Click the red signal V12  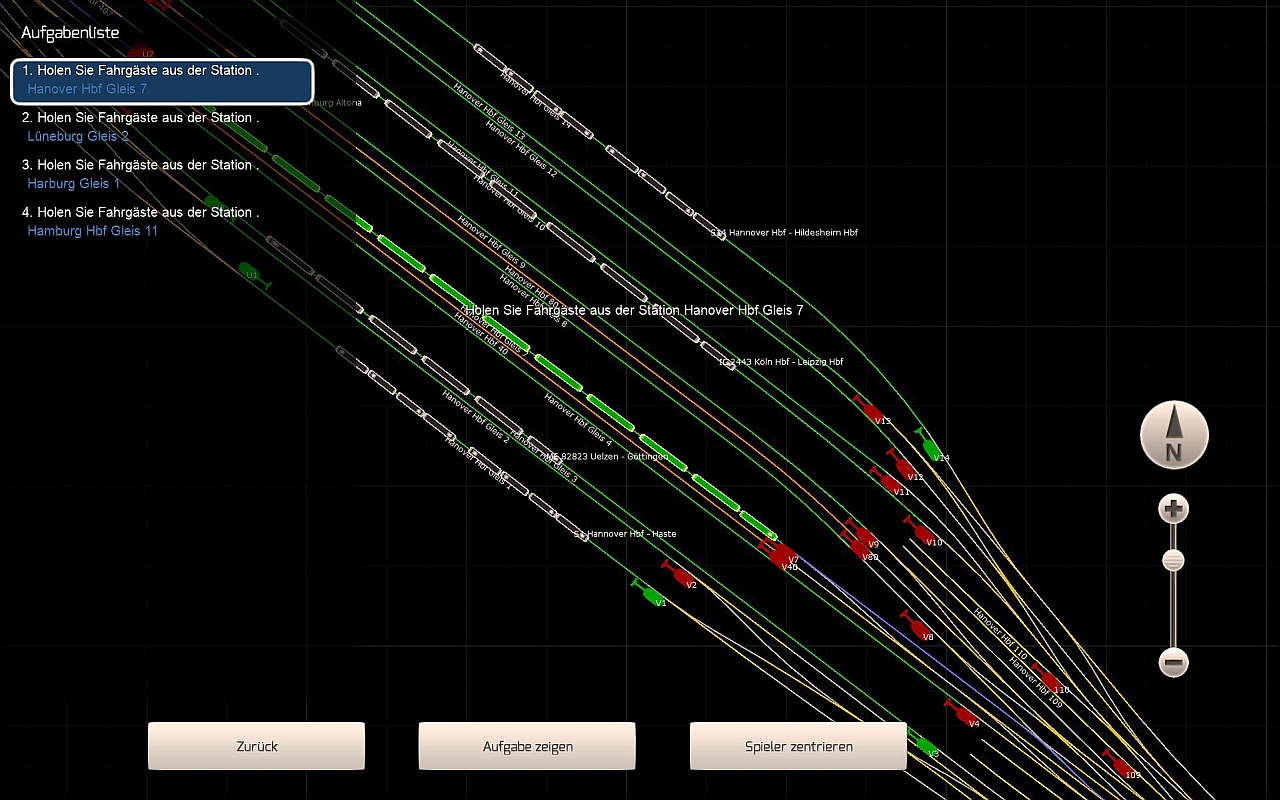point(903,466)
